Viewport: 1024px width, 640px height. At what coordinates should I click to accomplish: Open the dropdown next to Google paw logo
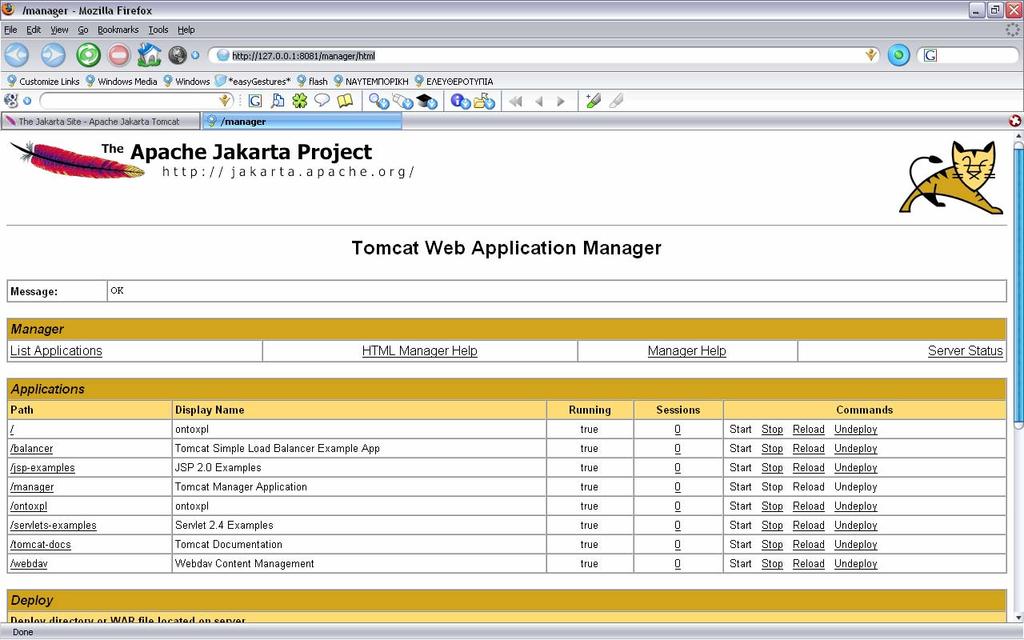[27, 101]
